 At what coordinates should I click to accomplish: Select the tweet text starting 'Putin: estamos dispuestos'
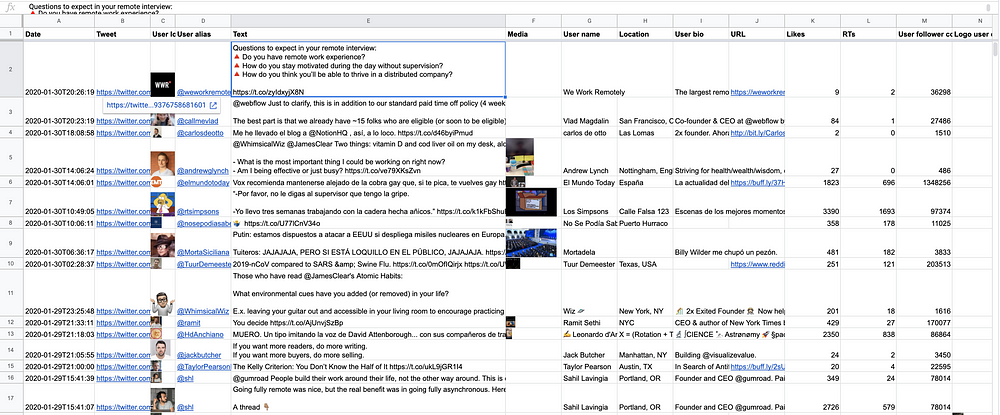pyautogui.click(x=368, y=243)
